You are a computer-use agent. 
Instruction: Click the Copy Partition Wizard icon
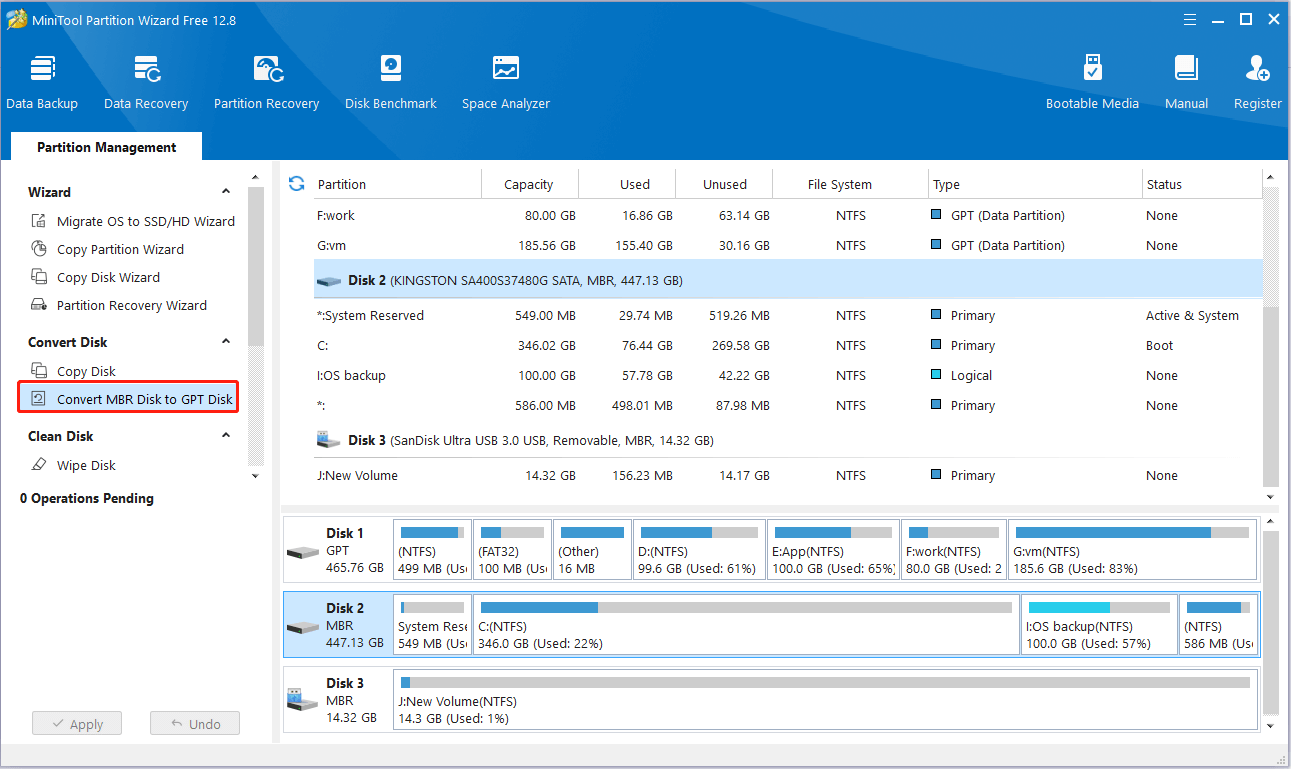[x=39, y=249]
